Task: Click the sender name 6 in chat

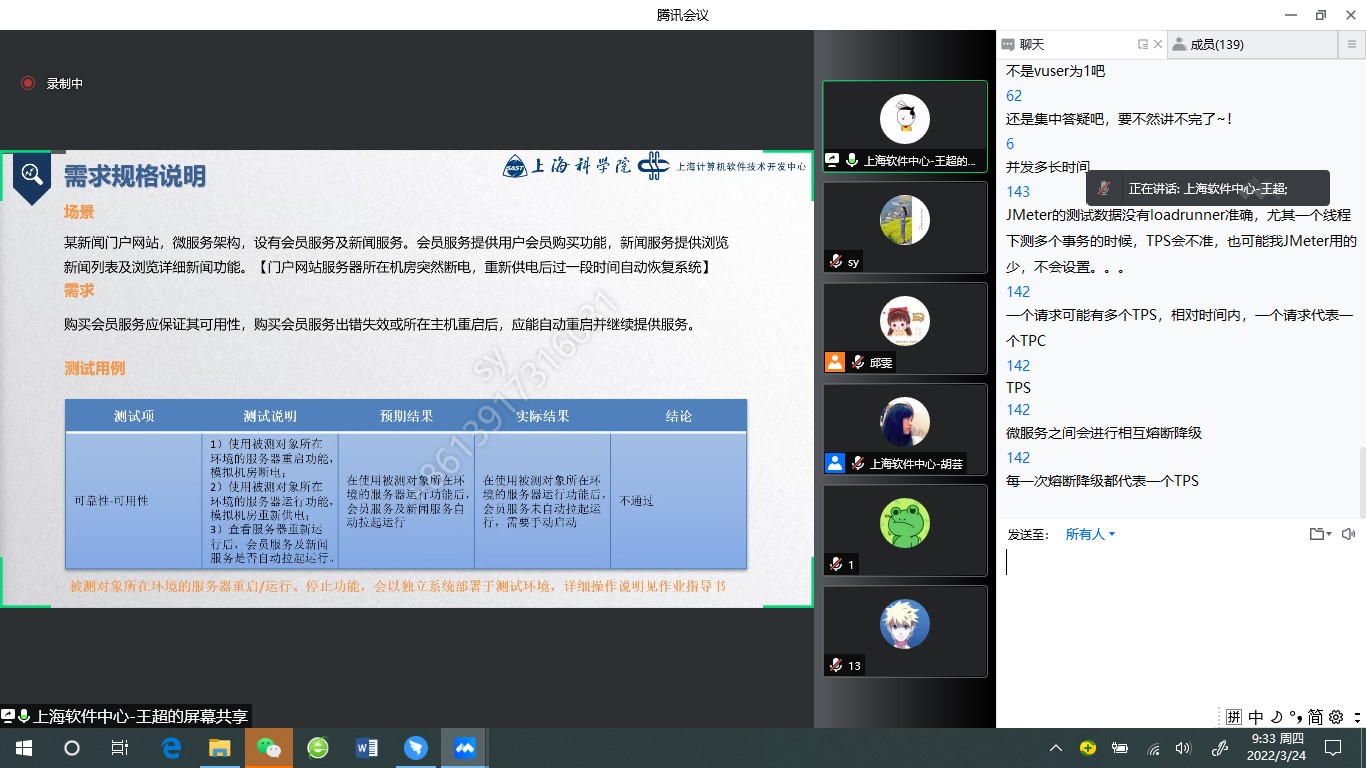Action: [x=1010, y=143]
